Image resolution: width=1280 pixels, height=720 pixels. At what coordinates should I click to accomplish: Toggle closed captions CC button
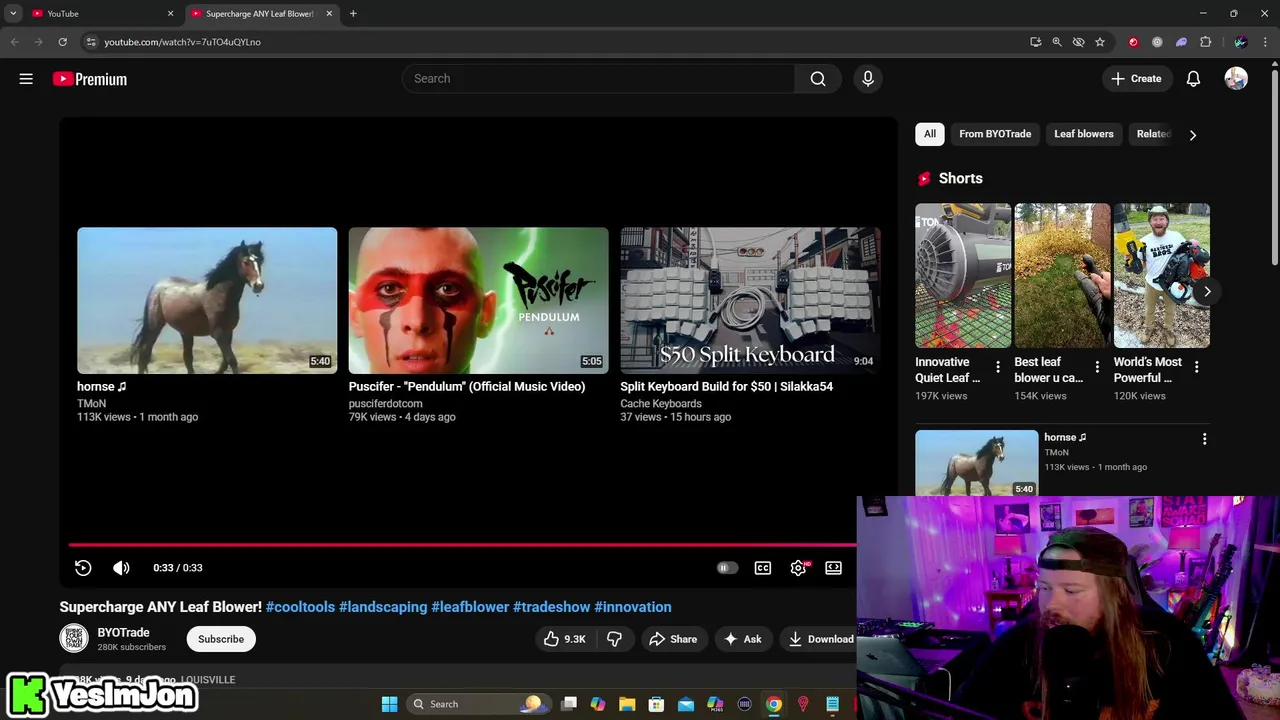click(x=763, y=568)
